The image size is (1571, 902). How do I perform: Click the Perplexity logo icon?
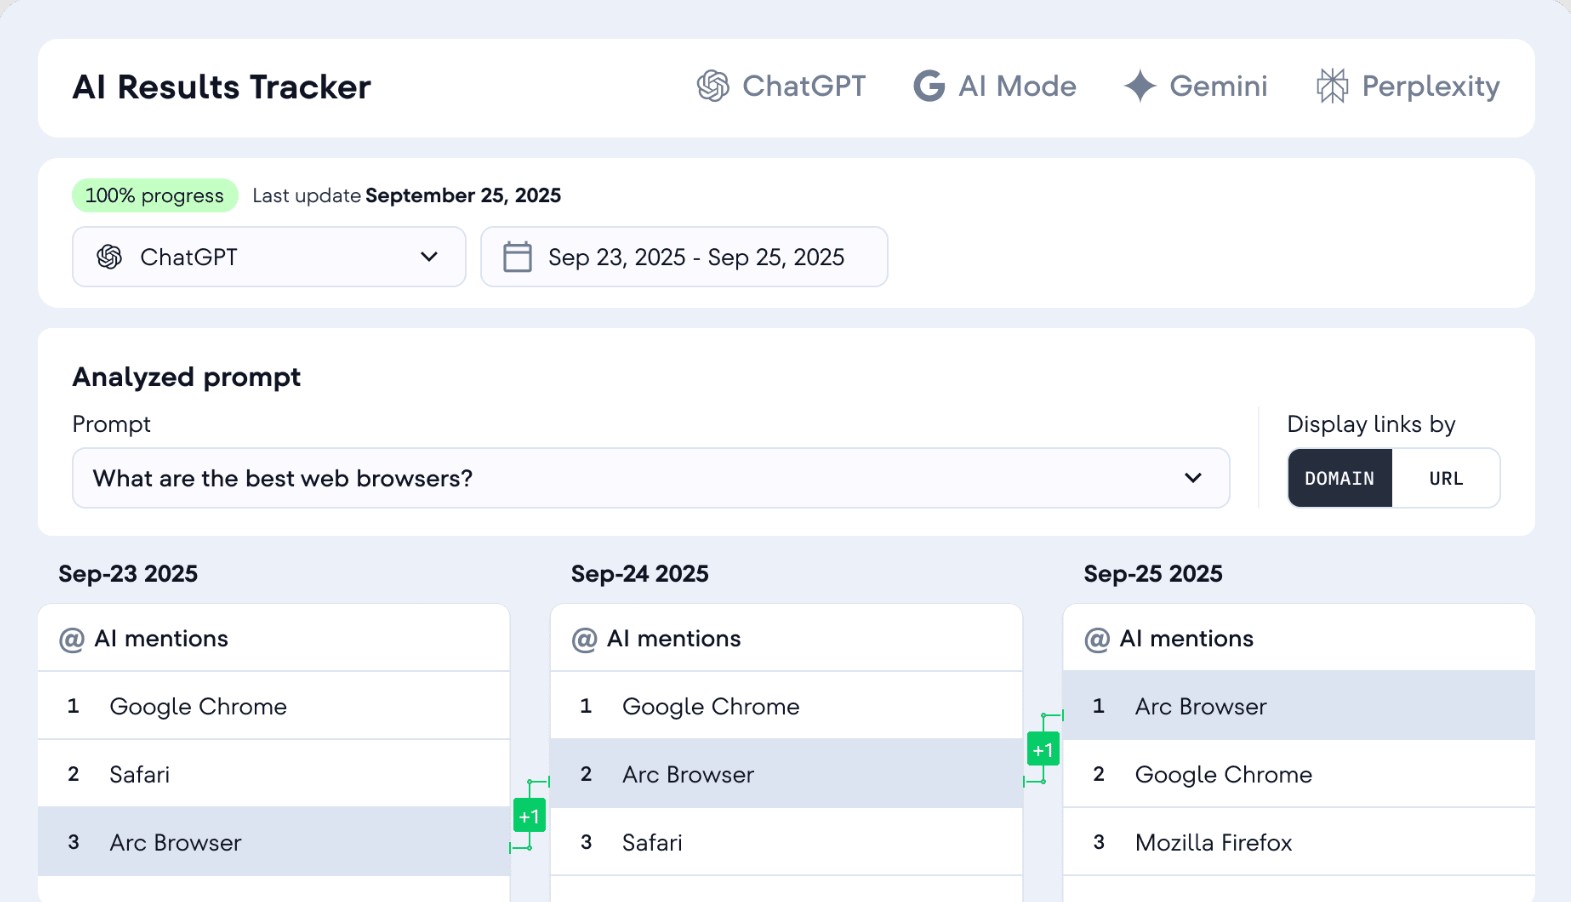(1332, 86)
